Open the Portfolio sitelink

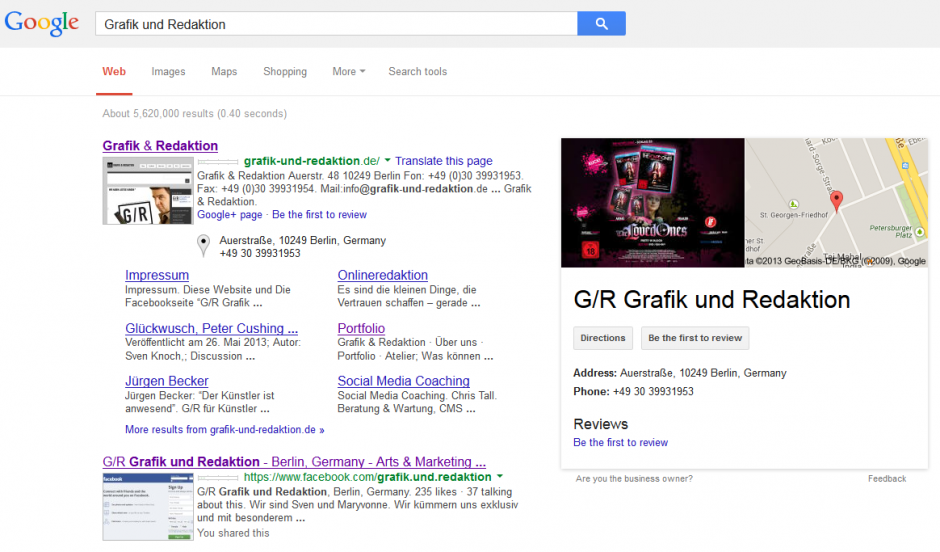pyautogui.click(x=361, y=328)
